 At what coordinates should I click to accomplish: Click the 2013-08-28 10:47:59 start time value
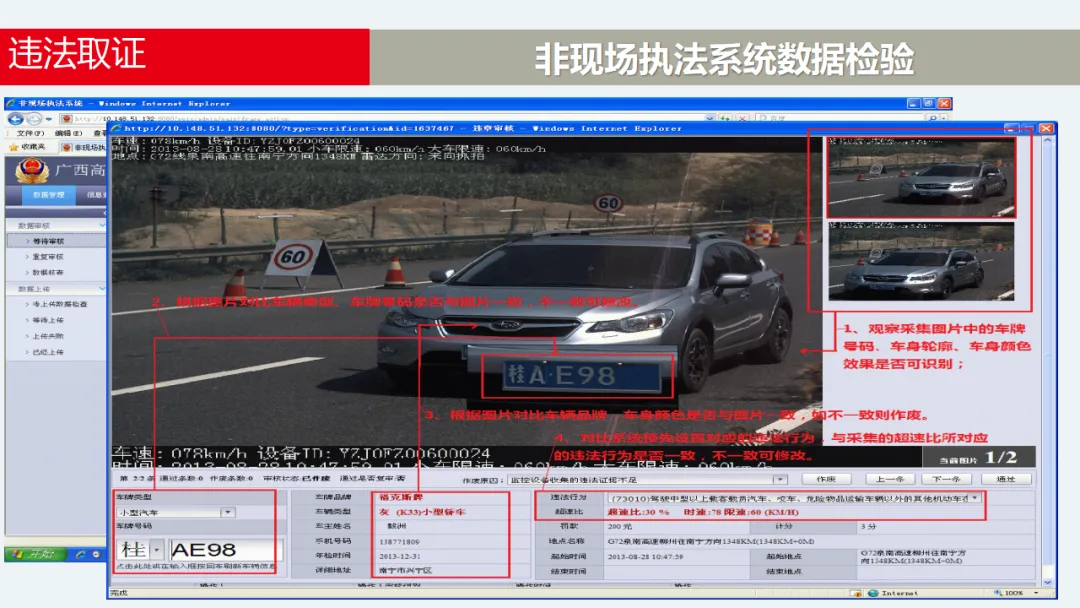645,556
